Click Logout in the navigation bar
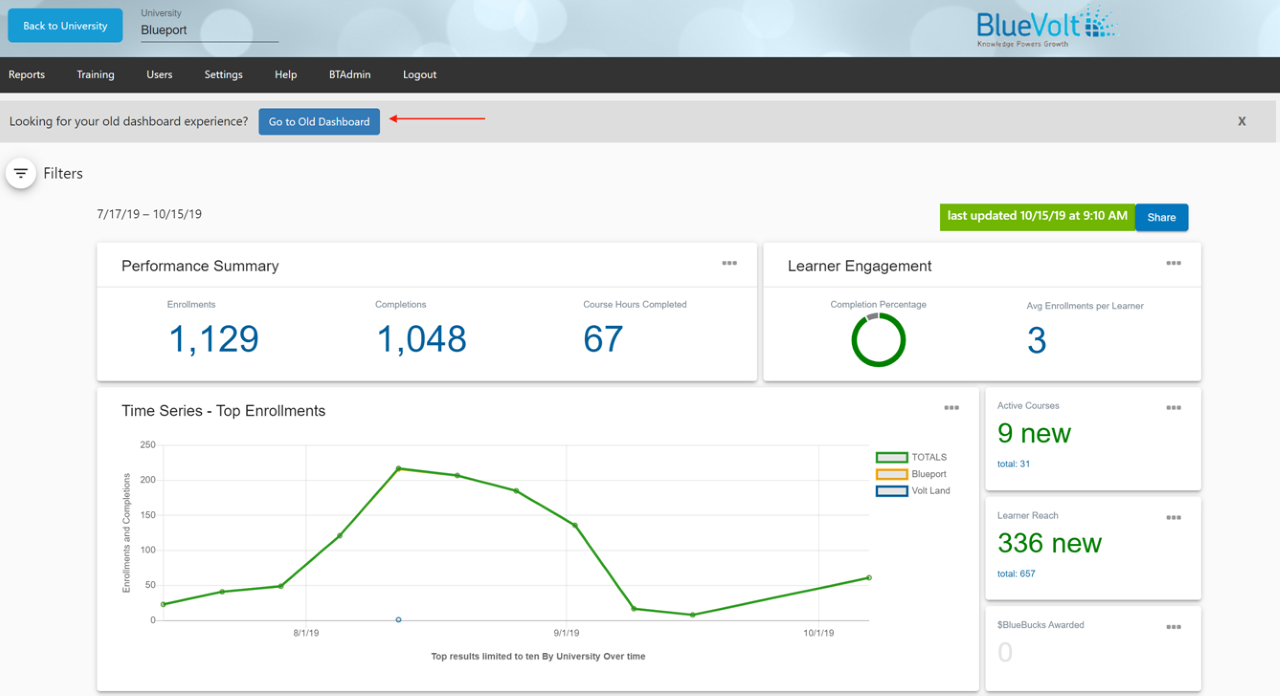Viewport: 1280px width, 696px height. 420,75
